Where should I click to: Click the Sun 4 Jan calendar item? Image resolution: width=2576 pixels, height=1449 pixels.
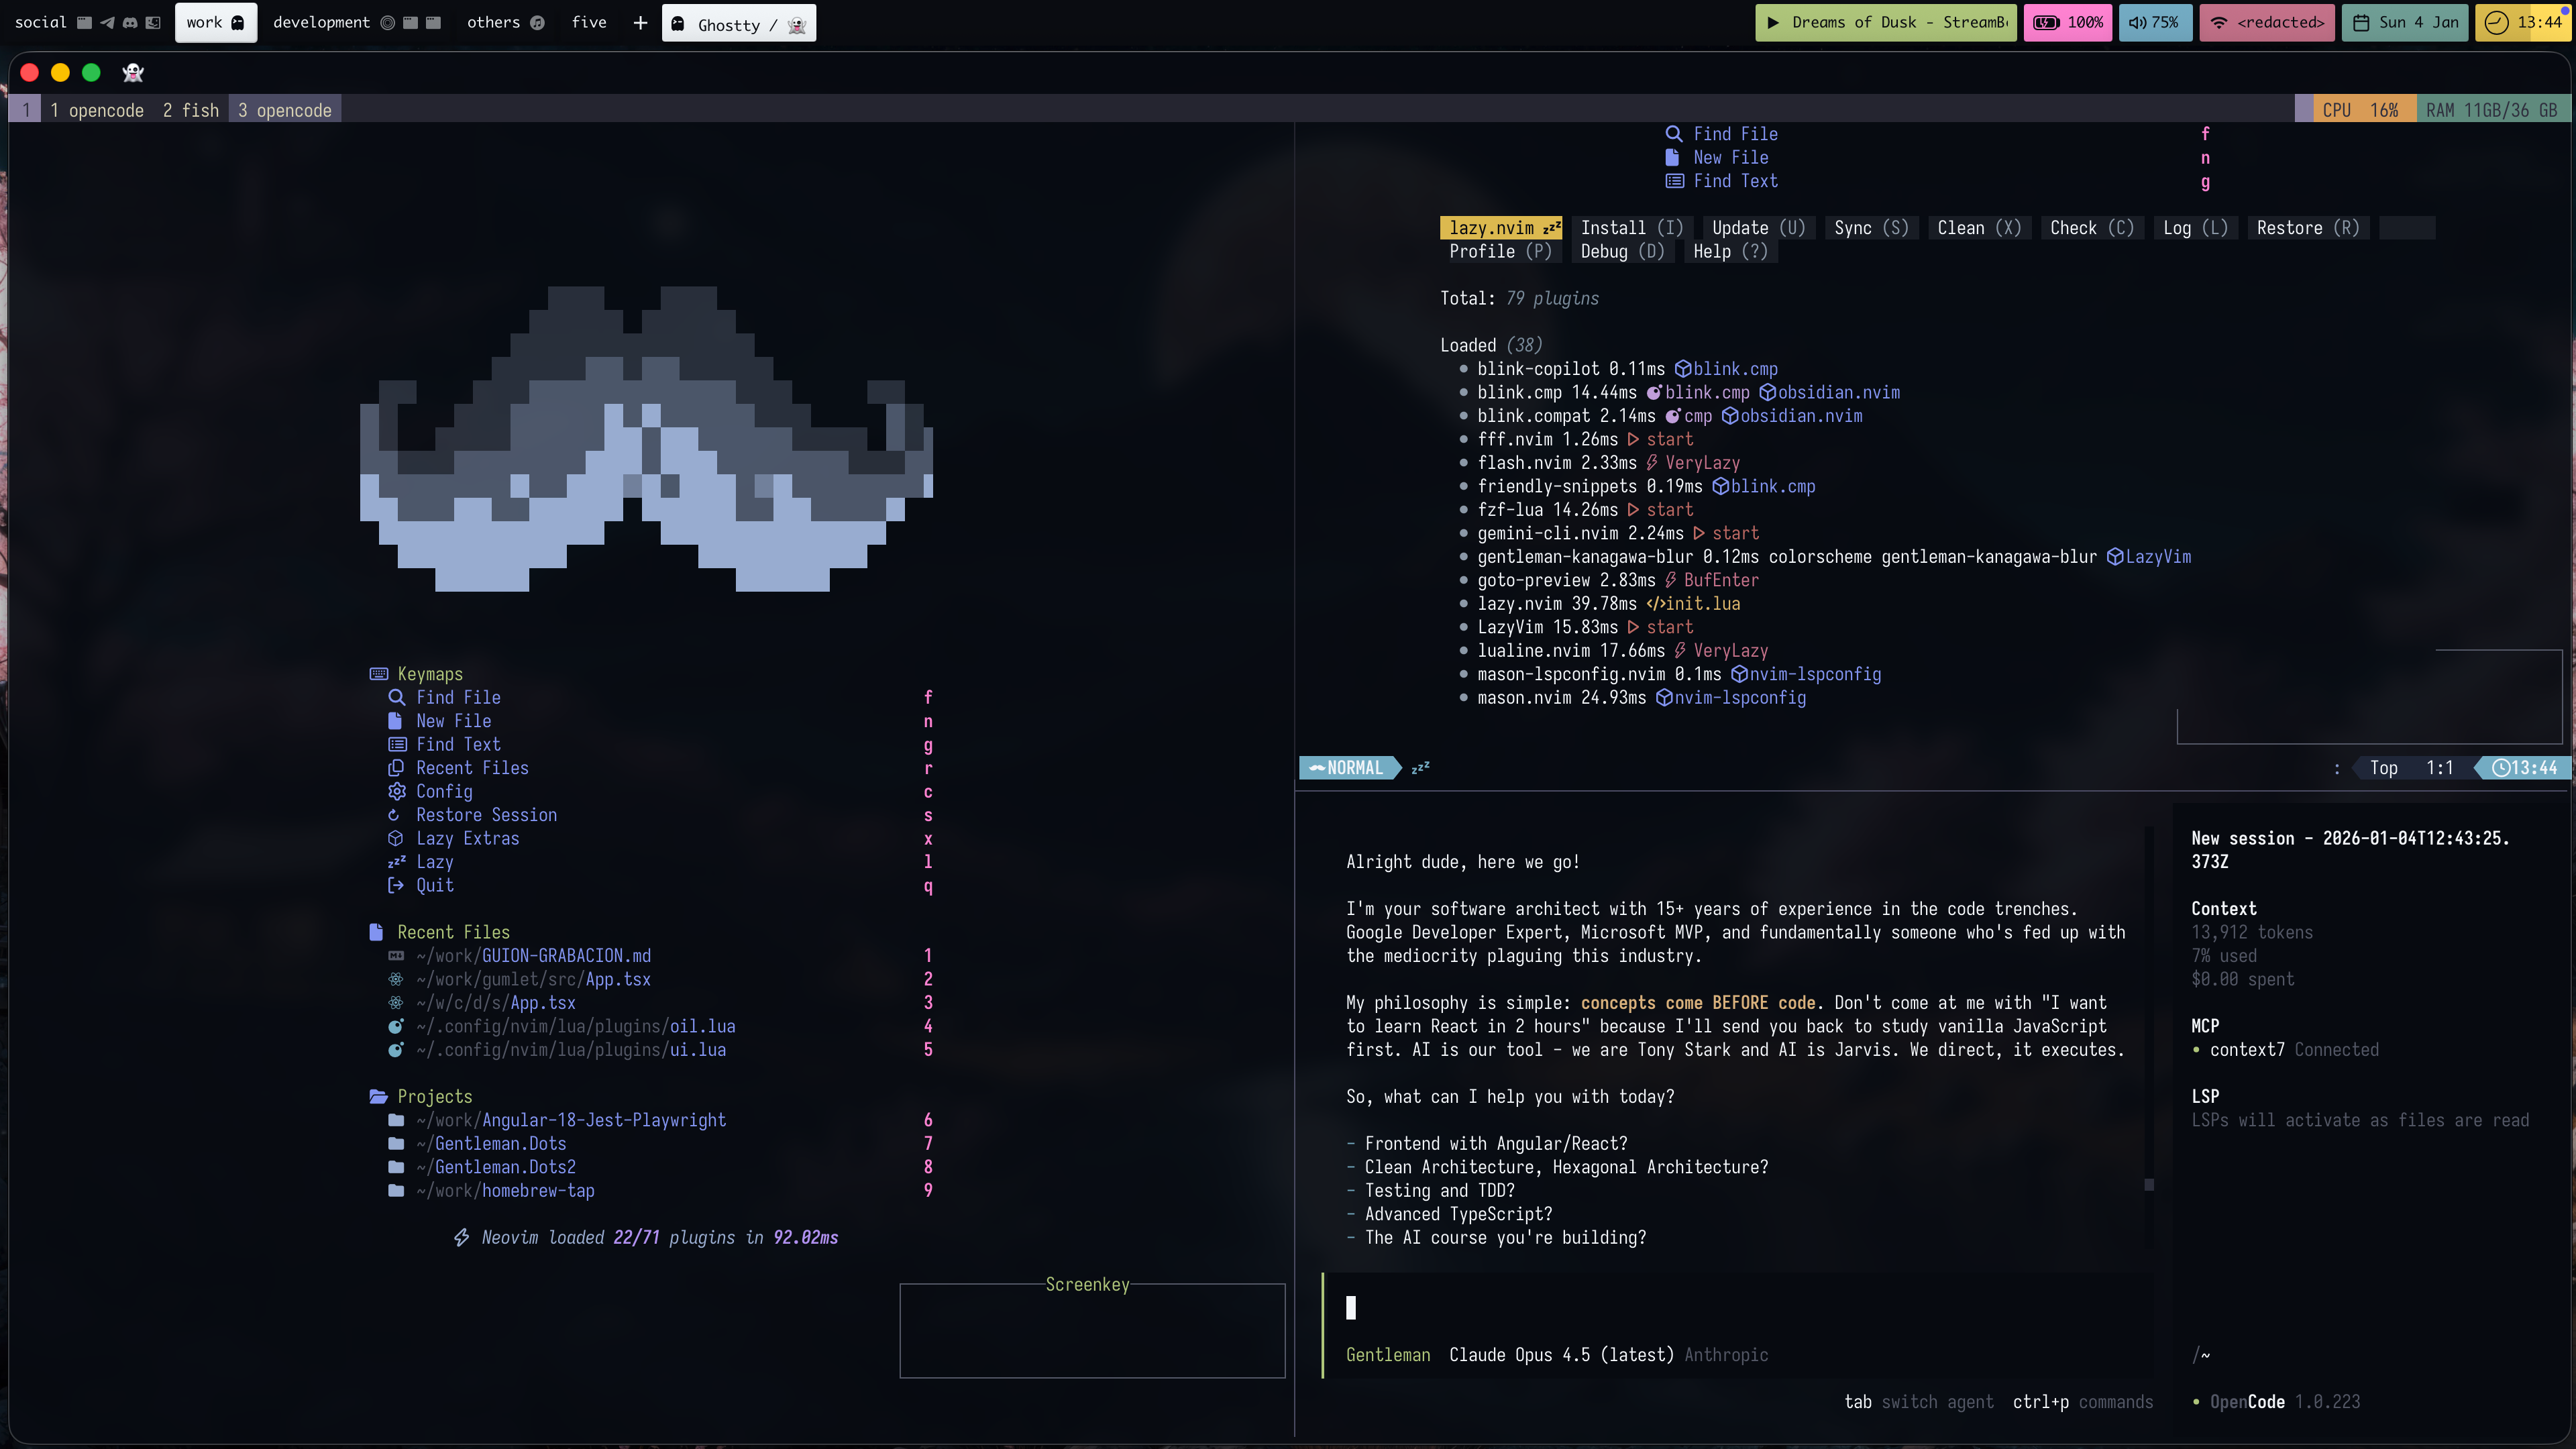[x=2404, y=22]
